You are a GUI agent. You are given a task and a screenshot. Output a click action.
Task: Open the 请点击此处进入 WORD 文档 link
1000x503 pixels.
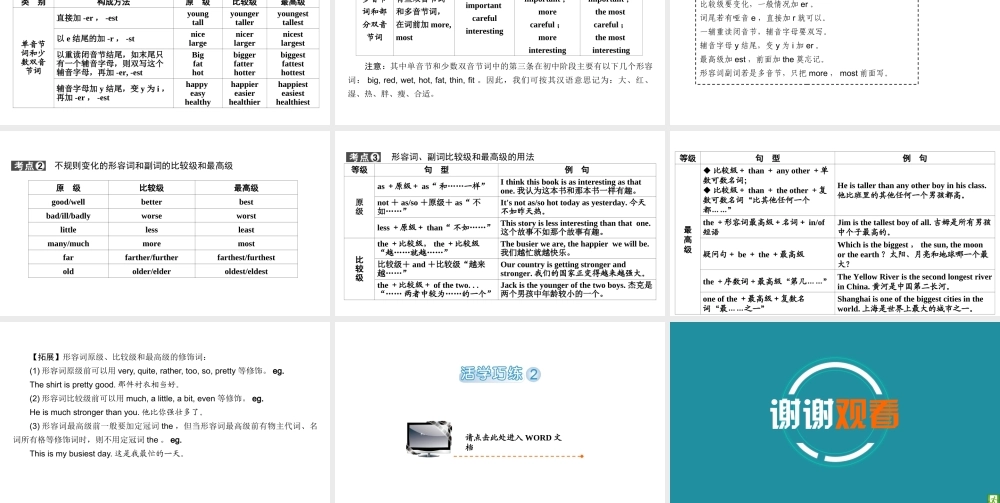click(513, 442)
